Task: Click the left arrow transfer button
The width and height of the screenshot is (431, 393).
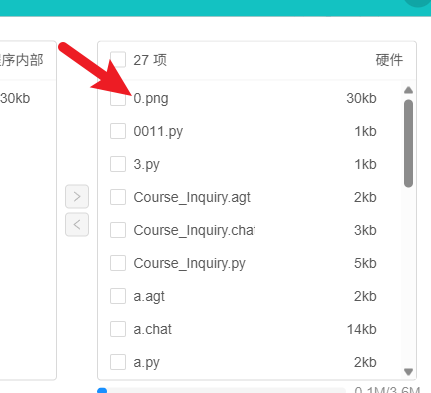Action: 77,224
